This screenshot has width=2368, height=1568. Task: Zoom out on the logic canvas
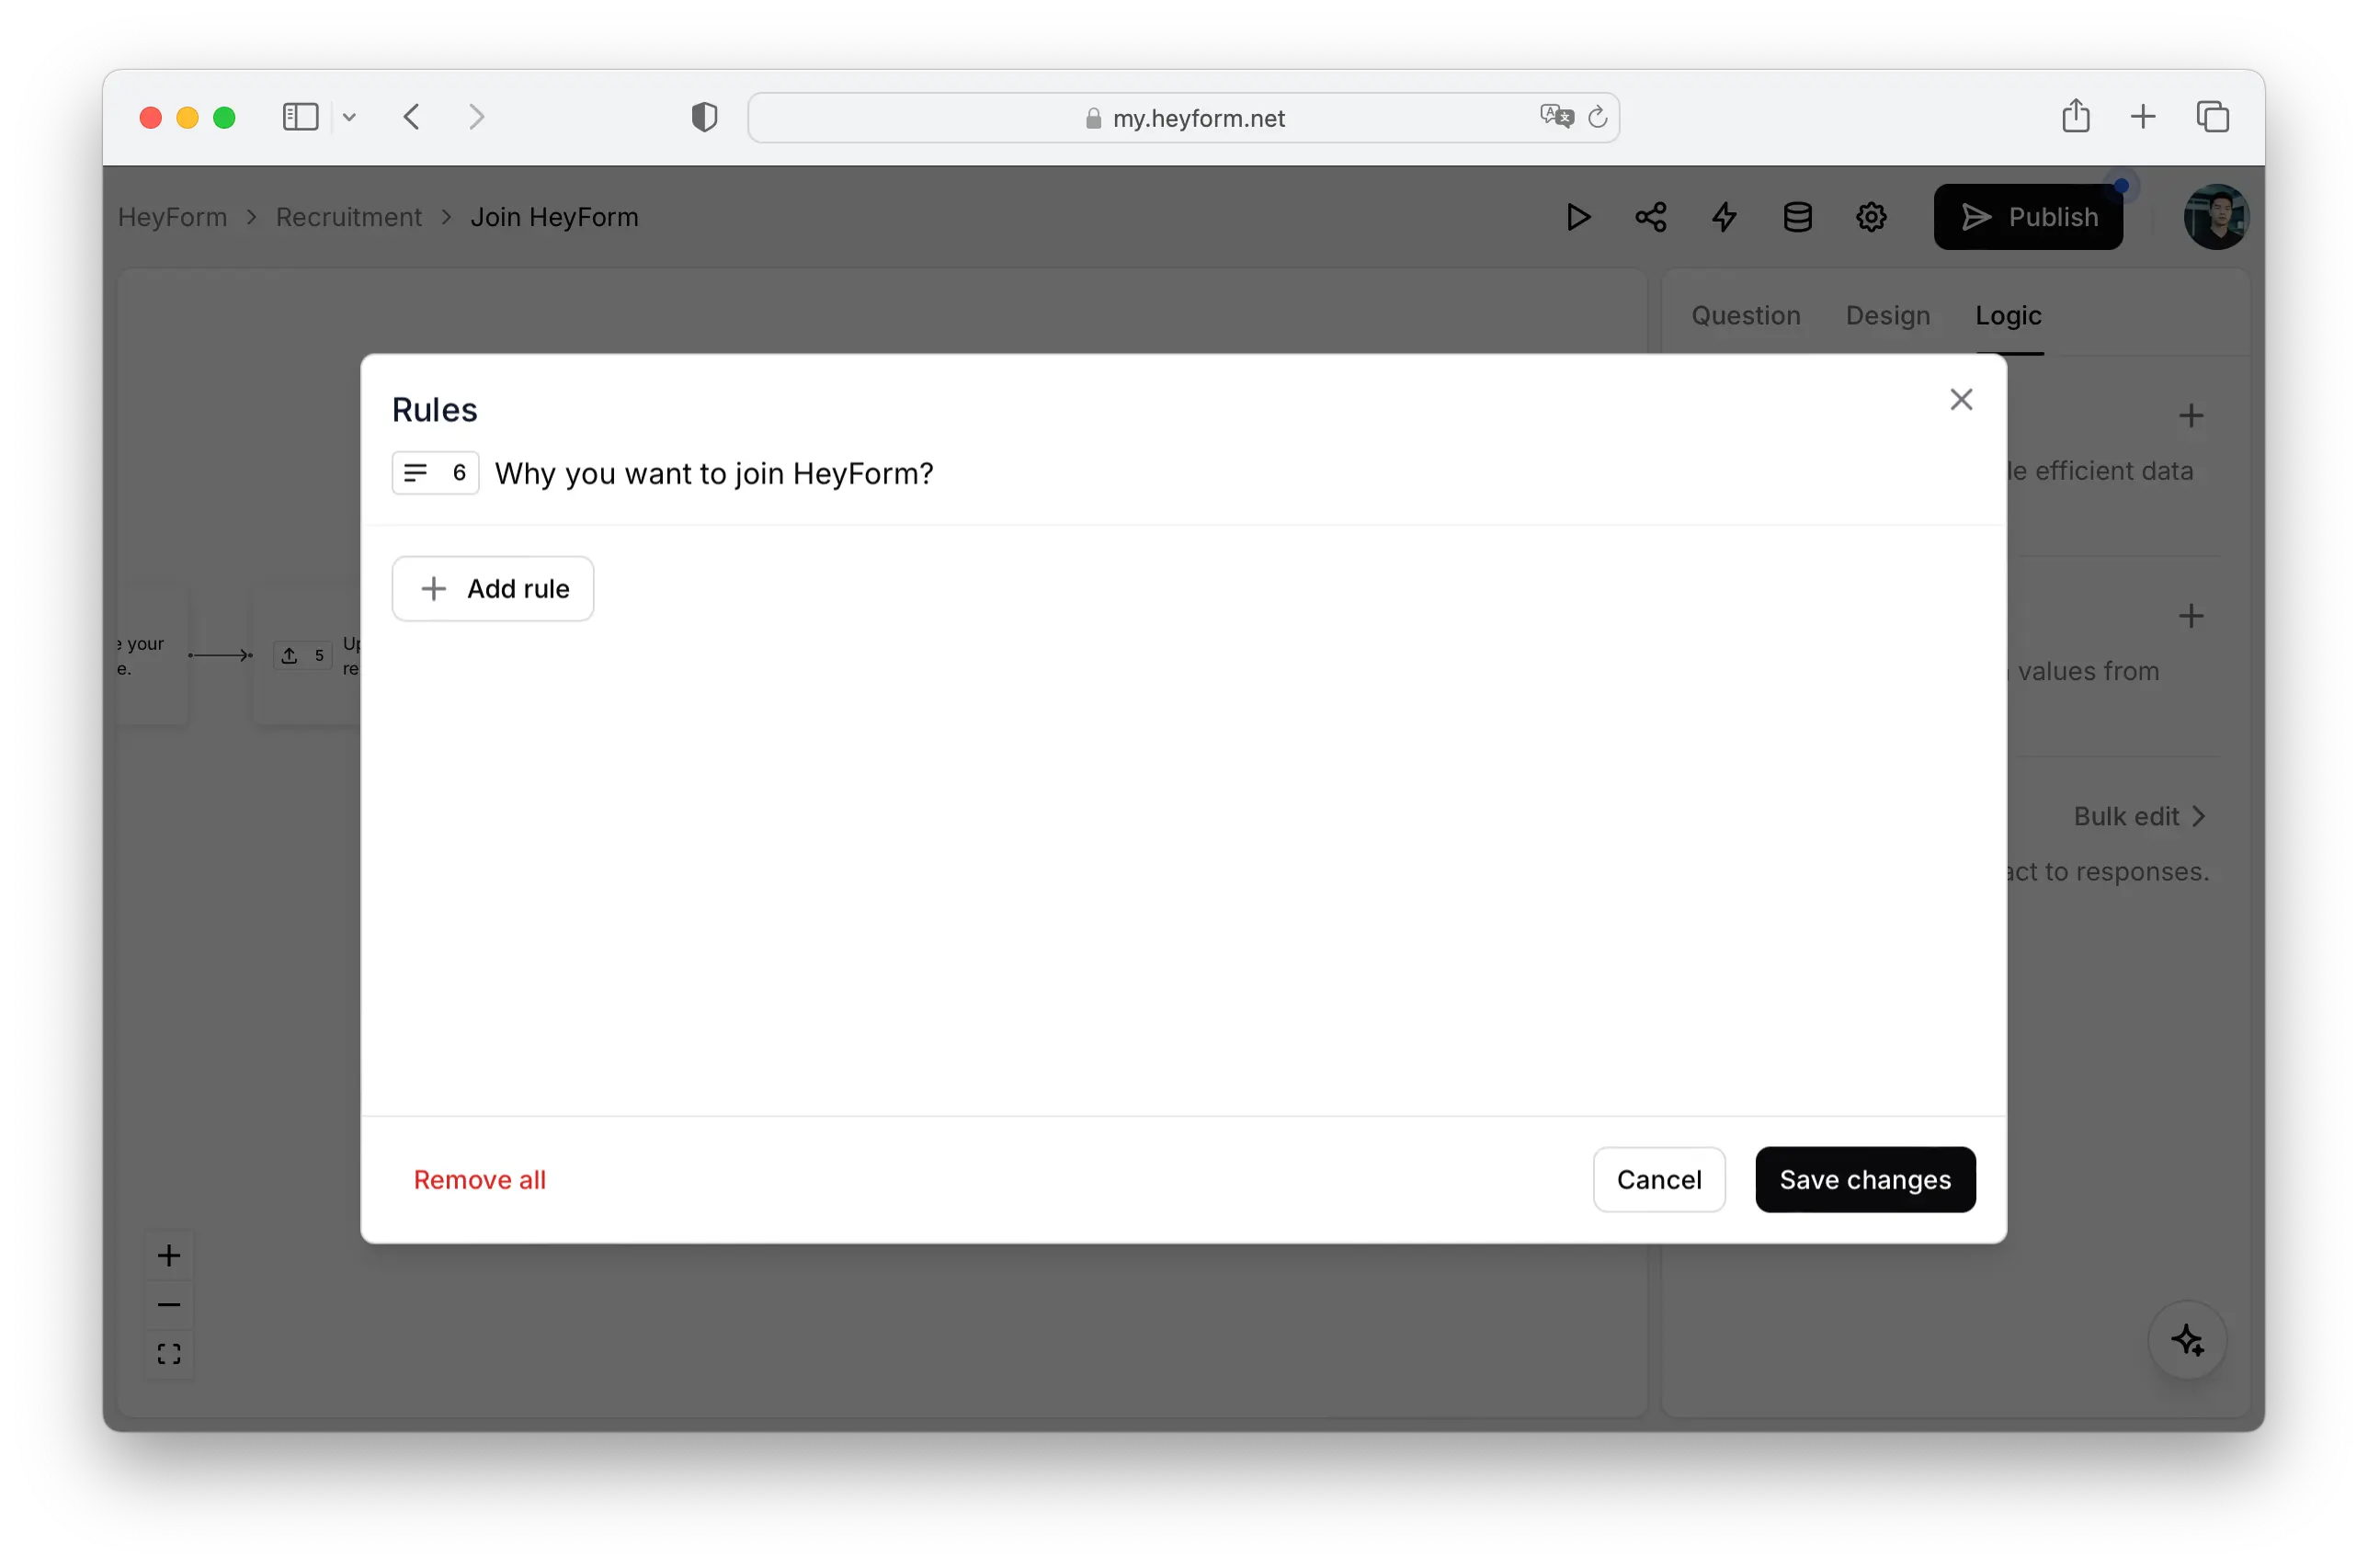coord(169,1305)
